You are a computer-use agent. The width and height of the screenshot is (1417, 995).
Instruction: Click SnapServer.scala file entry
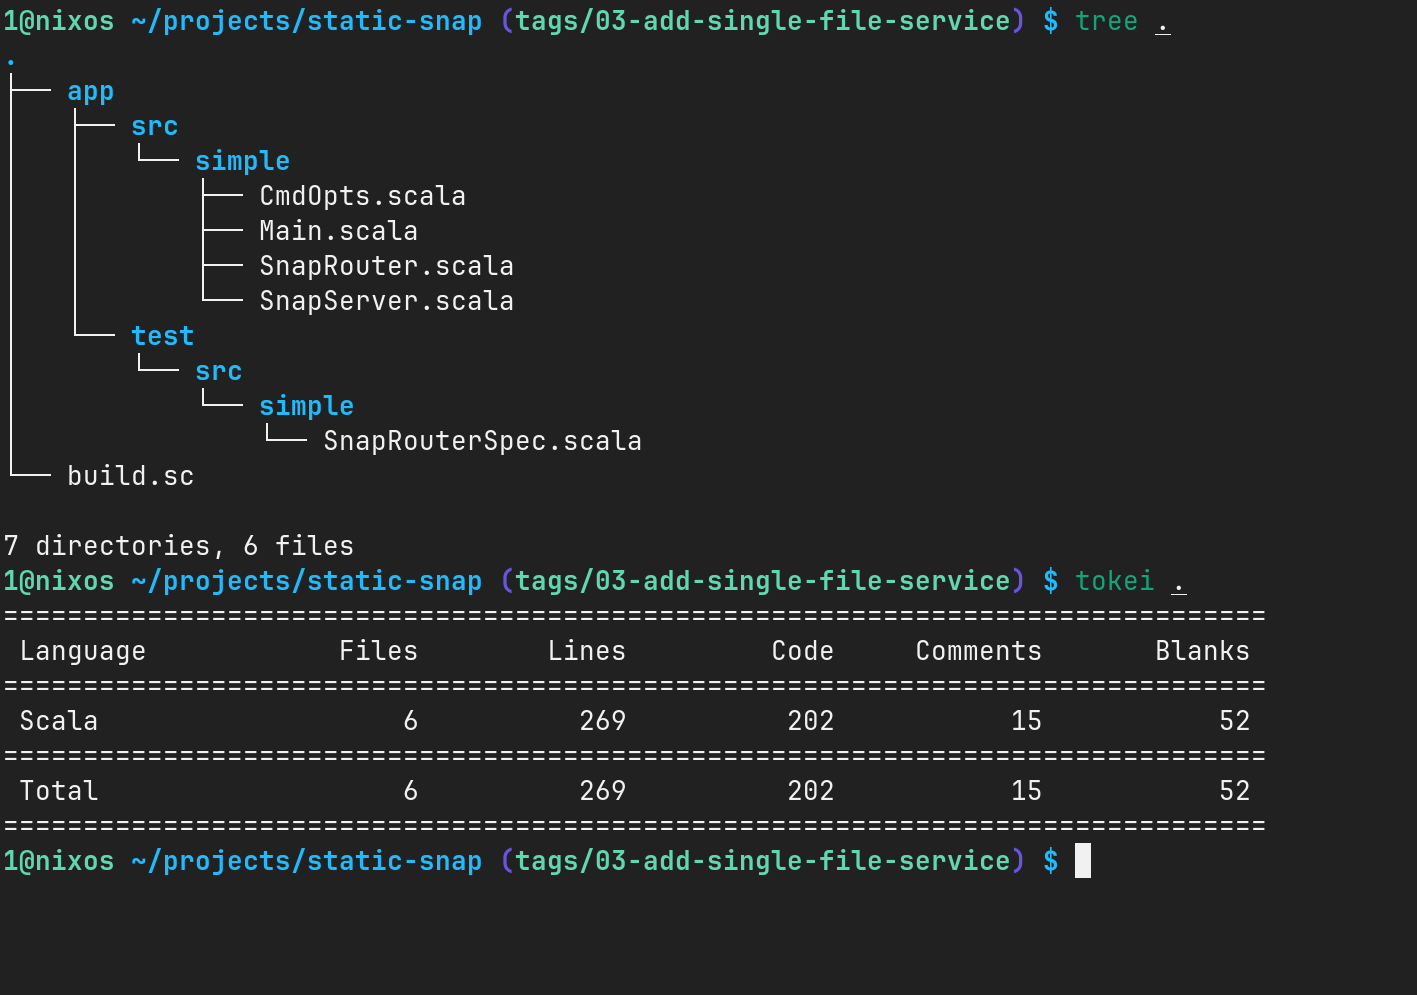(x=386, y=301)
